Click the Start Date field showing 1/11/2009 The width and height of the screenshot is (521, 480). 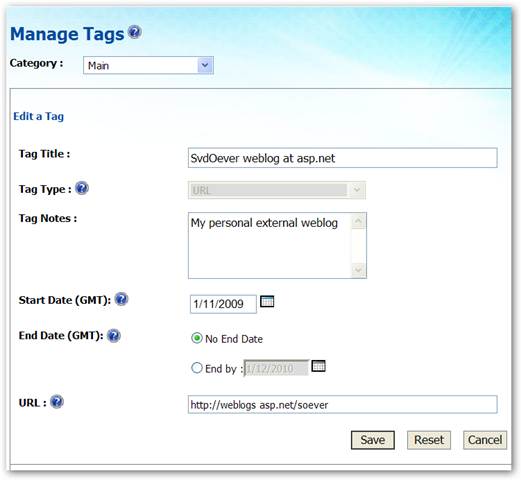(x=223, y=304)
